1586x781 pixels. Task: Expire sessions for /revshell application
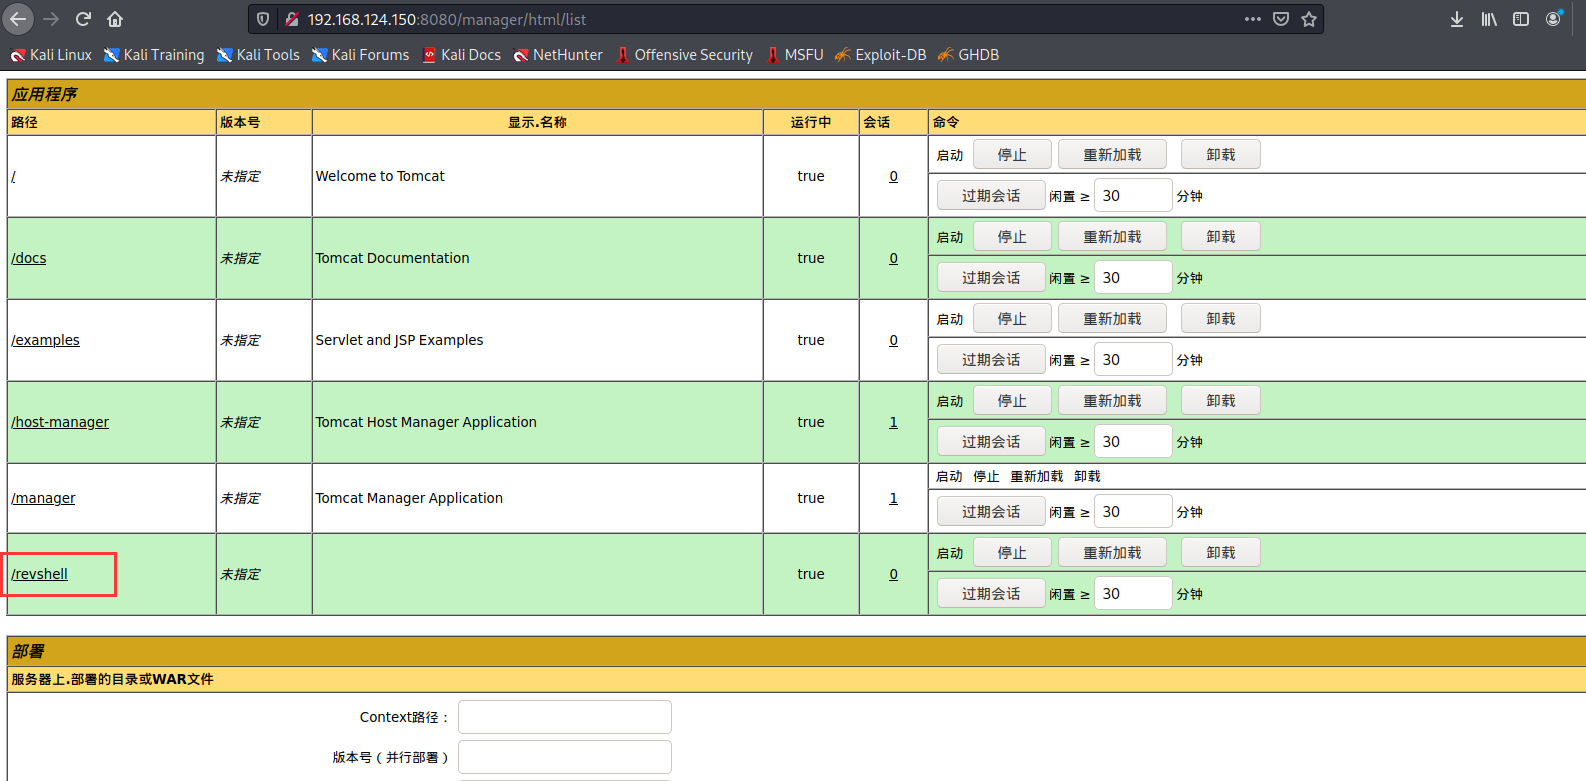(991, 594)
